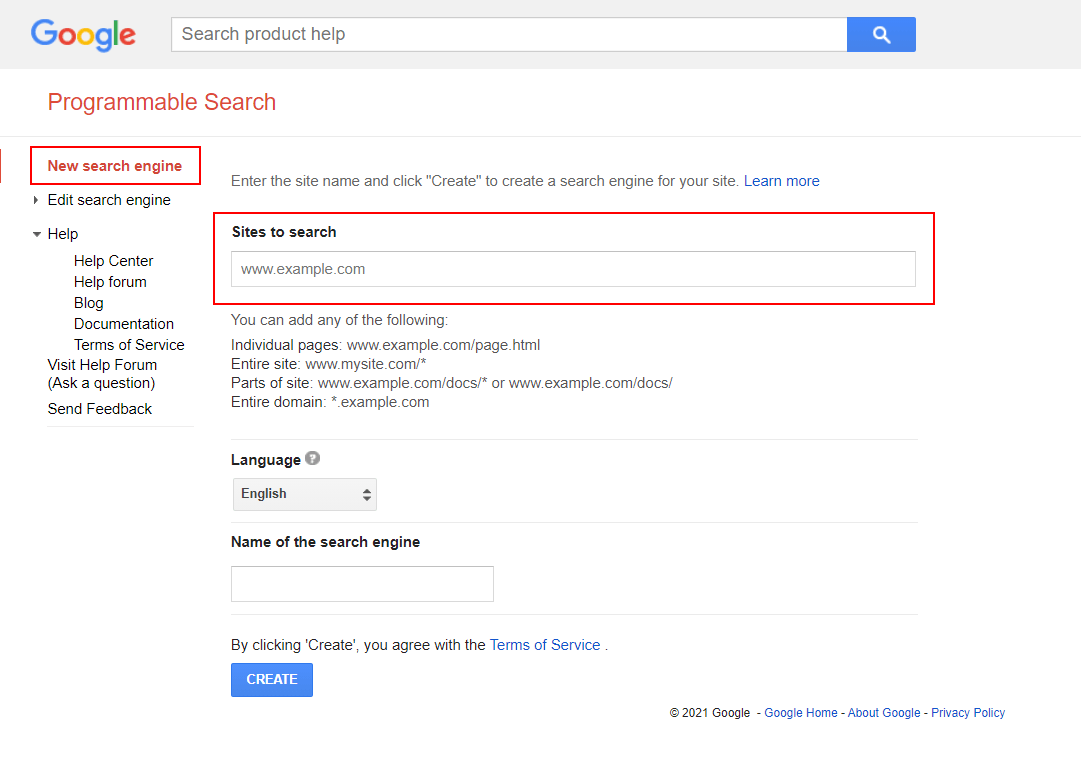Open the Documentation sidebar link

[x=124, y=324]
